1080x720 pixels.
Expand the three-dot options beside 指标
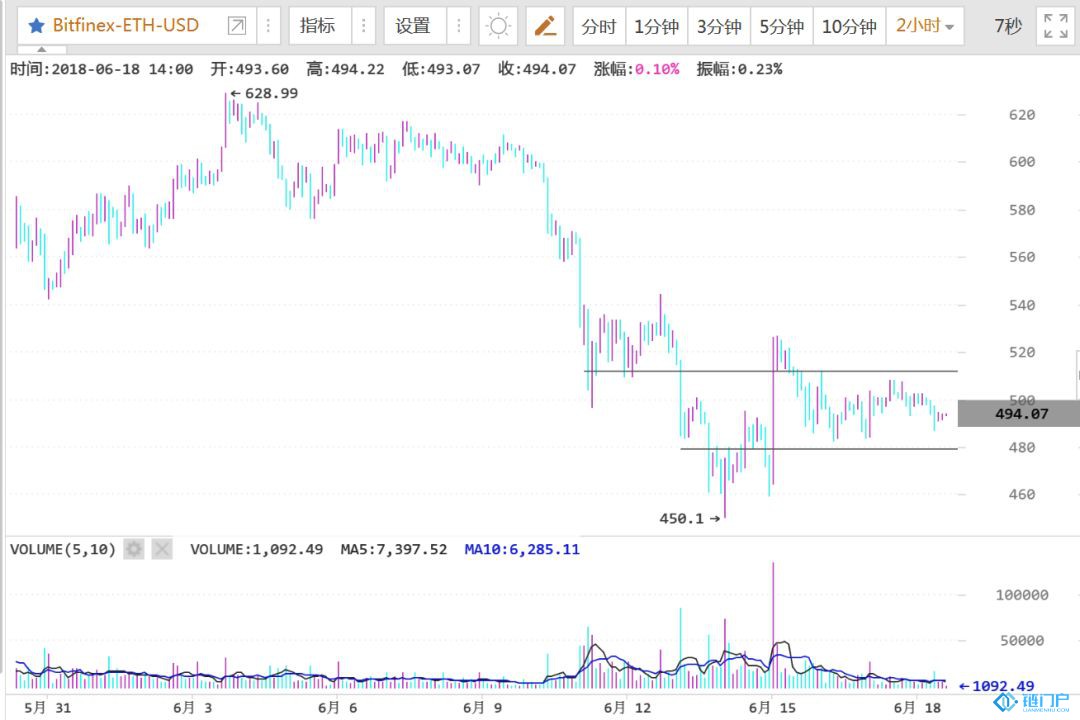(364, 26)
